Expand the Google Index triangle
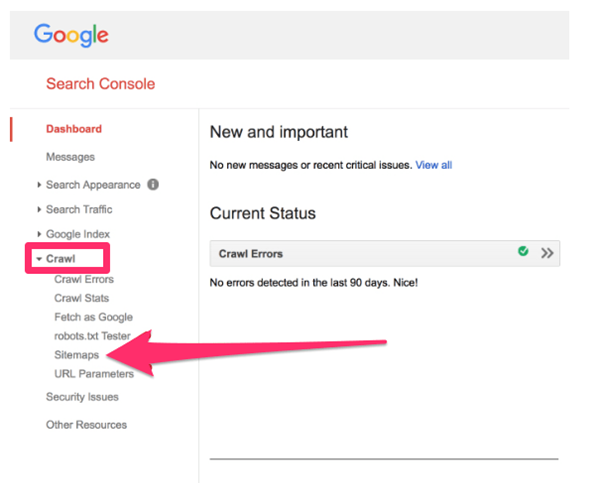601x483 pixels. 39,234
